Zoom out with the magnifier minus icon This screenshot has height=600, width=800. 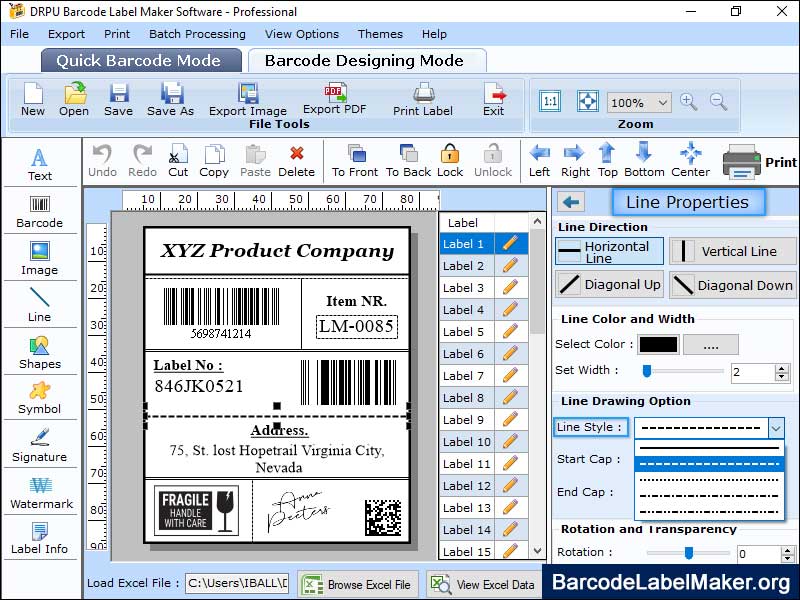(718, 102)
